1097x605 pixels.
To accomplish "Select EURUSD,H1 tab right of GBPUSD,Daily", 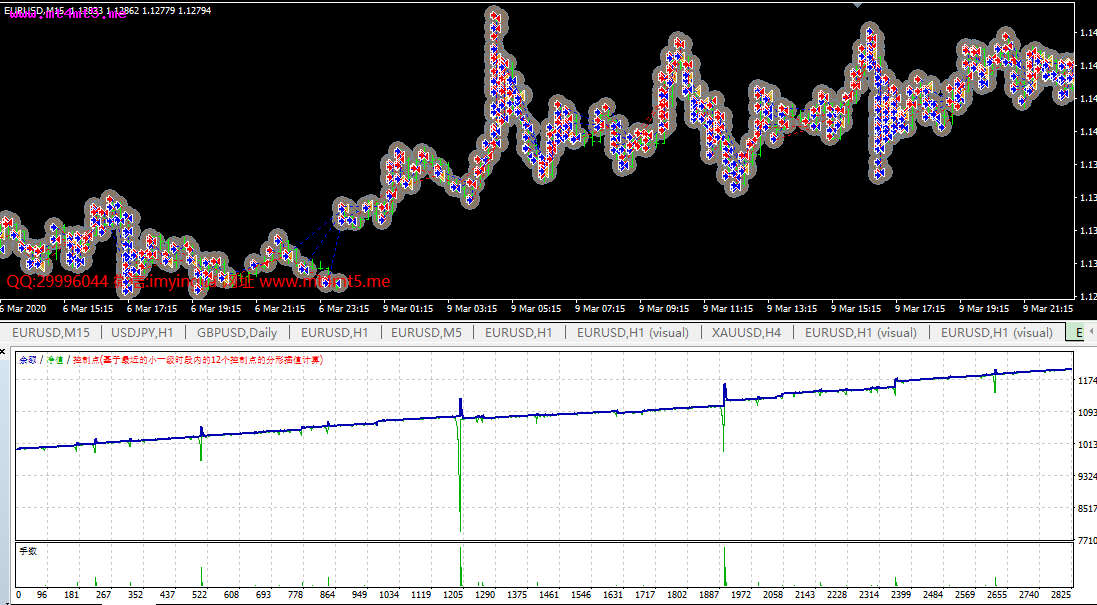I will tap(334, 332).
